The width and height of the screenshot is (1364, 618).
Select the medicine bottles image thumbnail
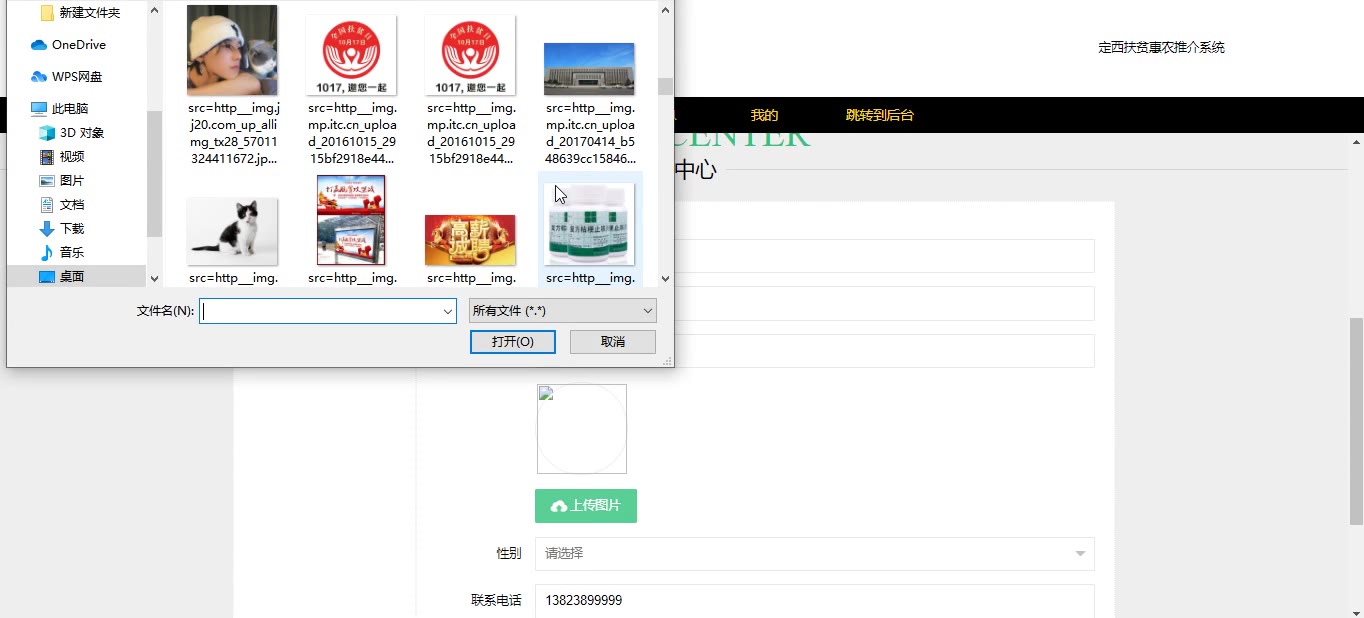pos(589,224)
